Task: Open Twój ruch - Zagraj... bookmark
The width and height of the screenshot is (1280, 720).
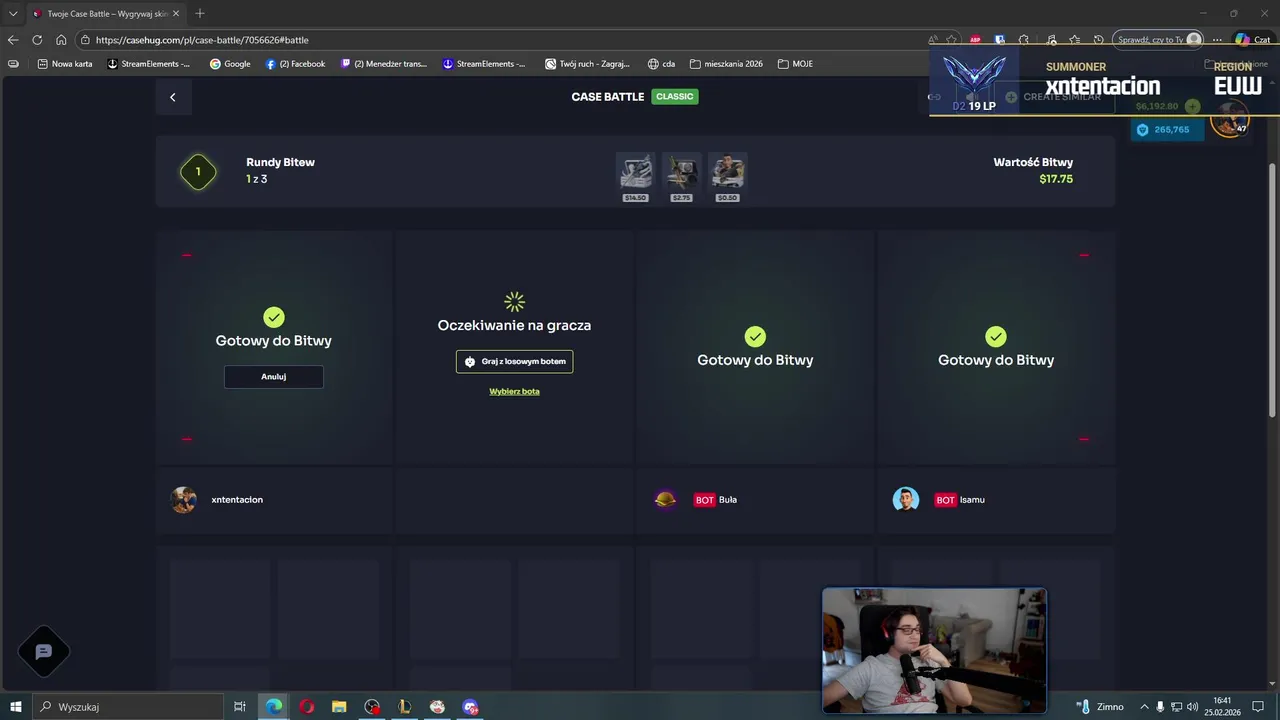Action: point(588,64)
